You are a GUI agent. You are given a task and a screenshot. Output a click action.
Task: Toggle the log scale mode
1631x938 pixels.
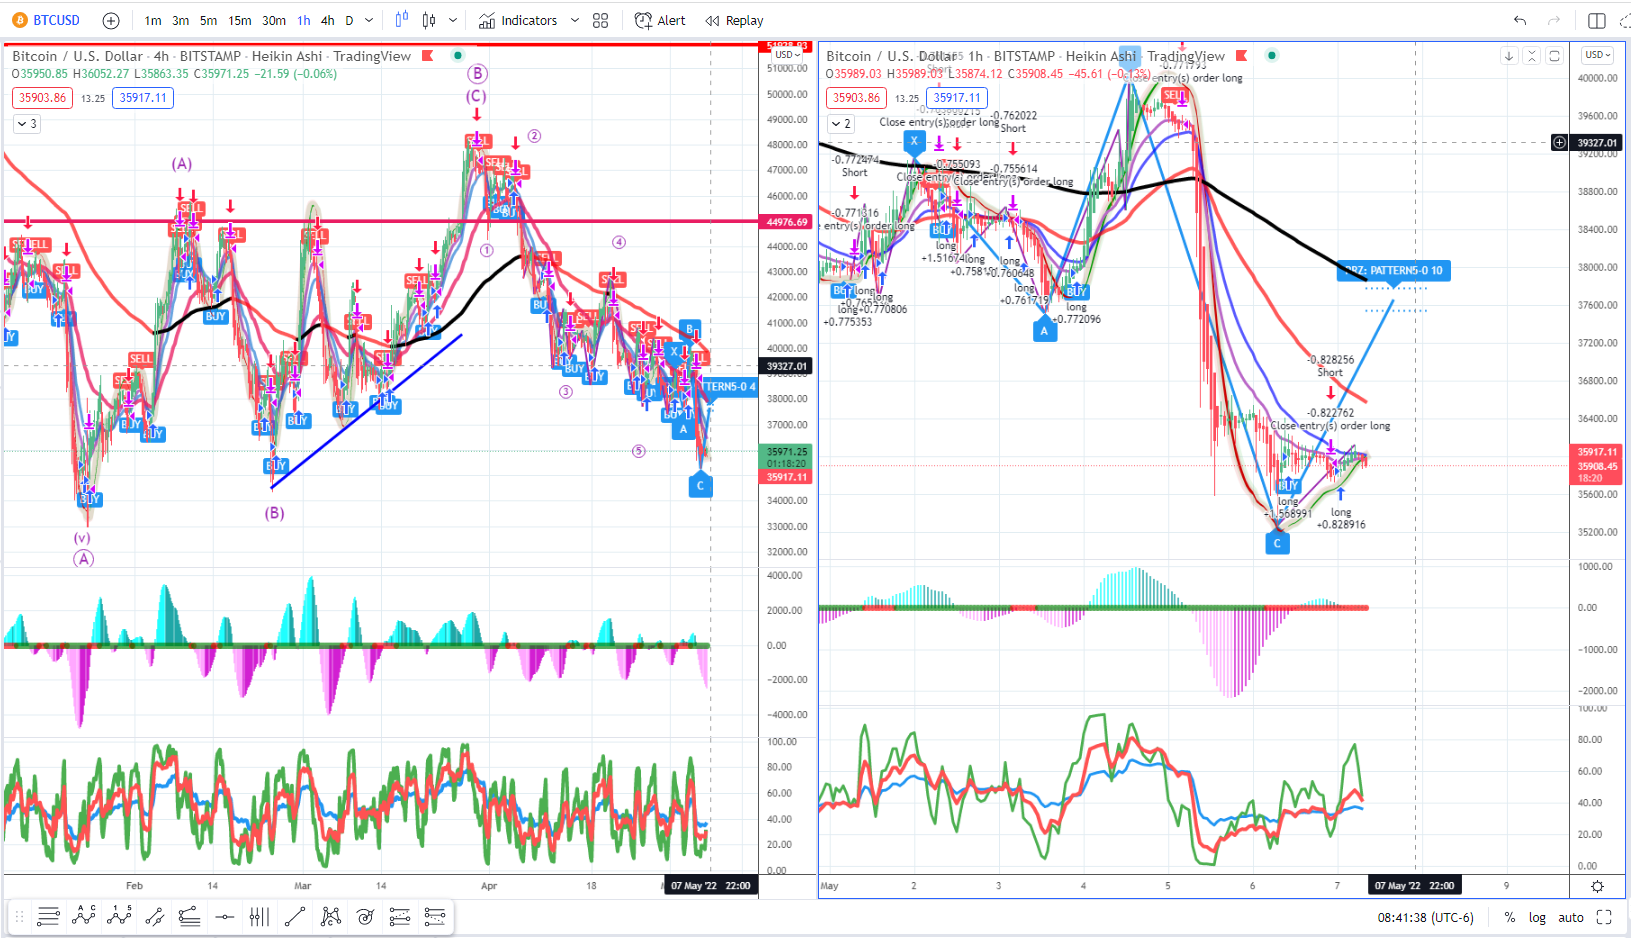pos(1537,917)
